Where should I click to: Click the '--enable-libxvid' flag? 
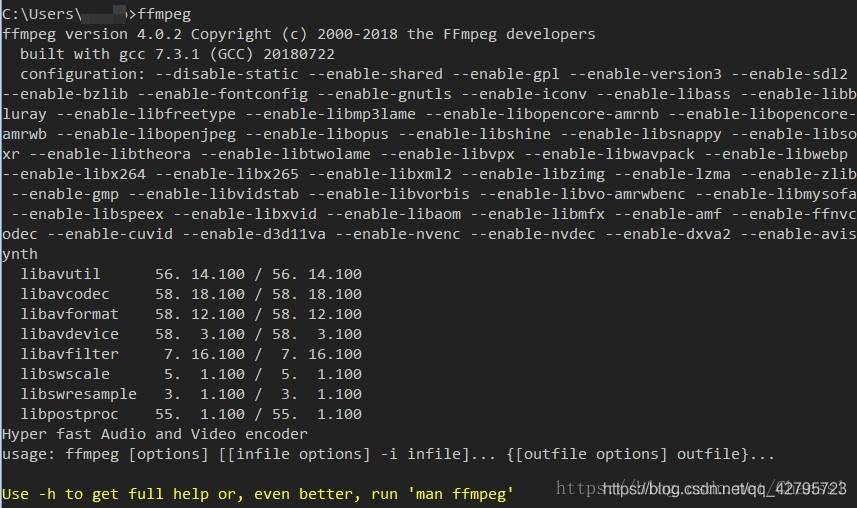tap(245, 214)
